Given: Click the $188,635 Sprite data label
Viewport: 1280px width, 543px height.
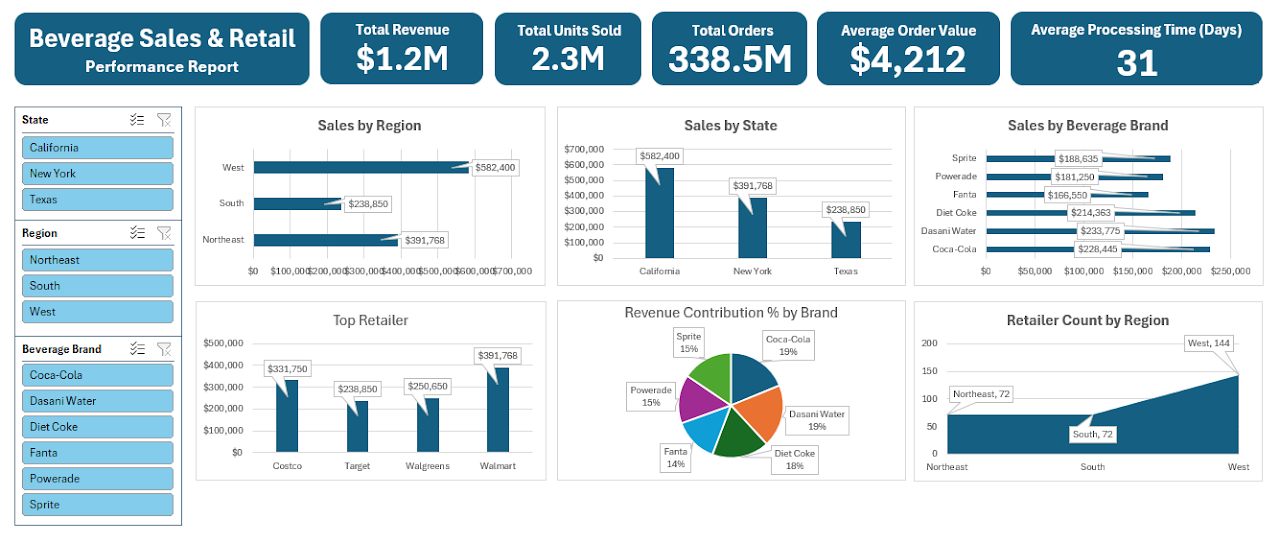Looking at the screenshot, I should (1080, 158).
